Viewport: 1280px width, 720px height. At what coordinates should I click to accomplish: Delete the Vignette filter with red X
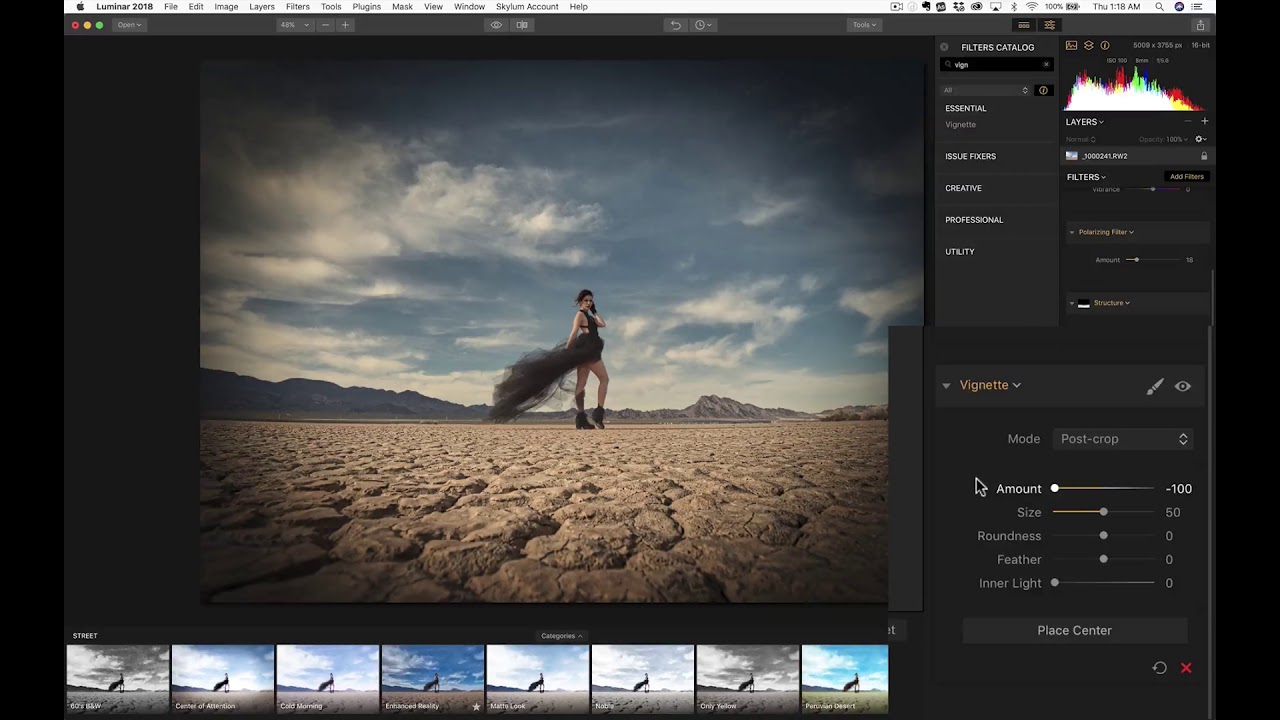pyautogui.click(x=1186, y=668)
